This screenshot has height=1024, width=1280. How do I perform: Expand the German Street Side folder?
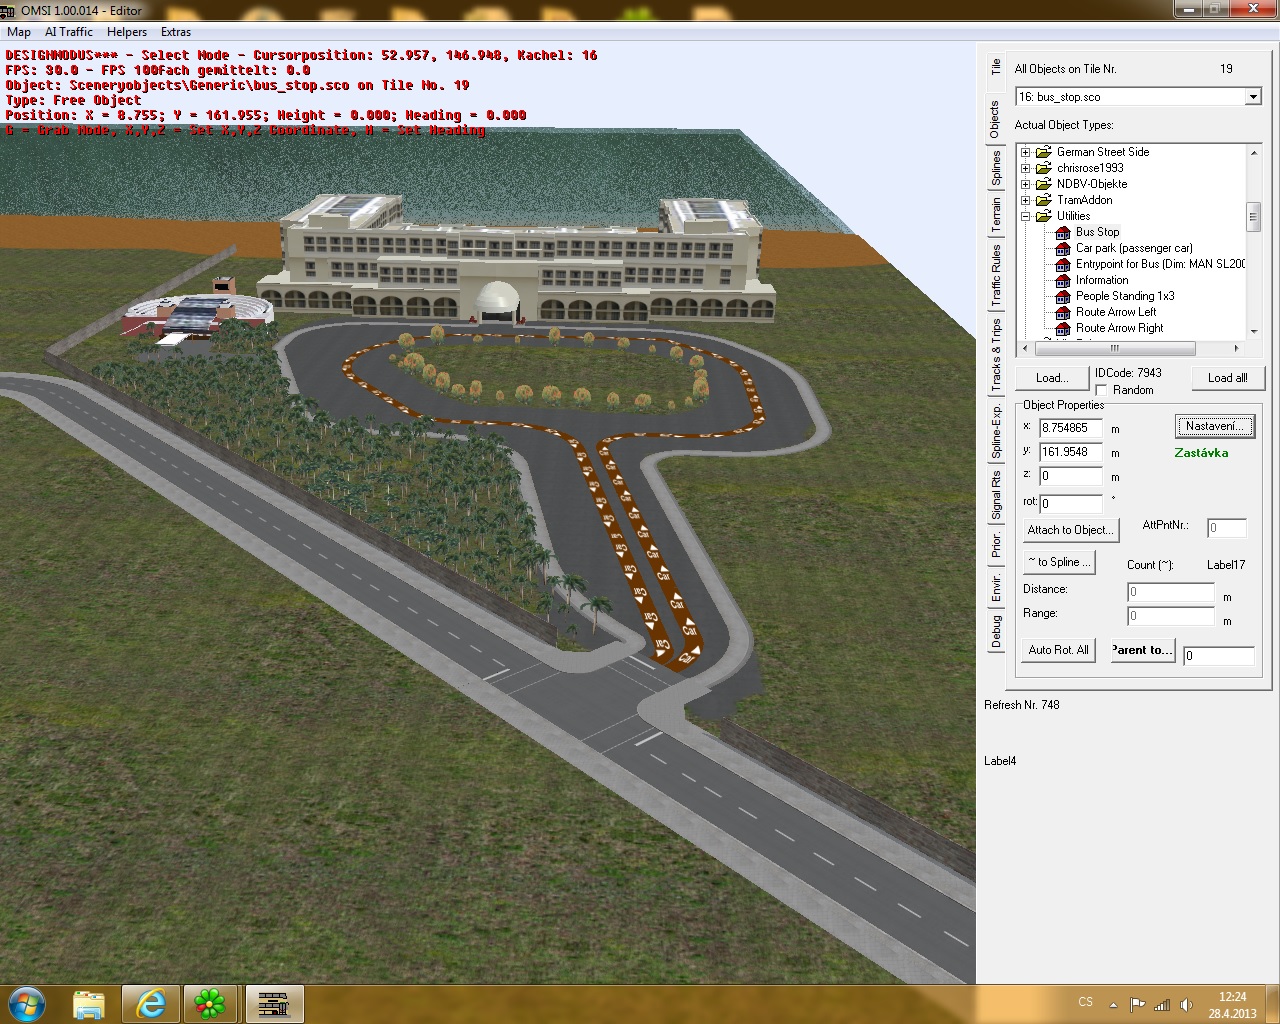coord(1025,152)
